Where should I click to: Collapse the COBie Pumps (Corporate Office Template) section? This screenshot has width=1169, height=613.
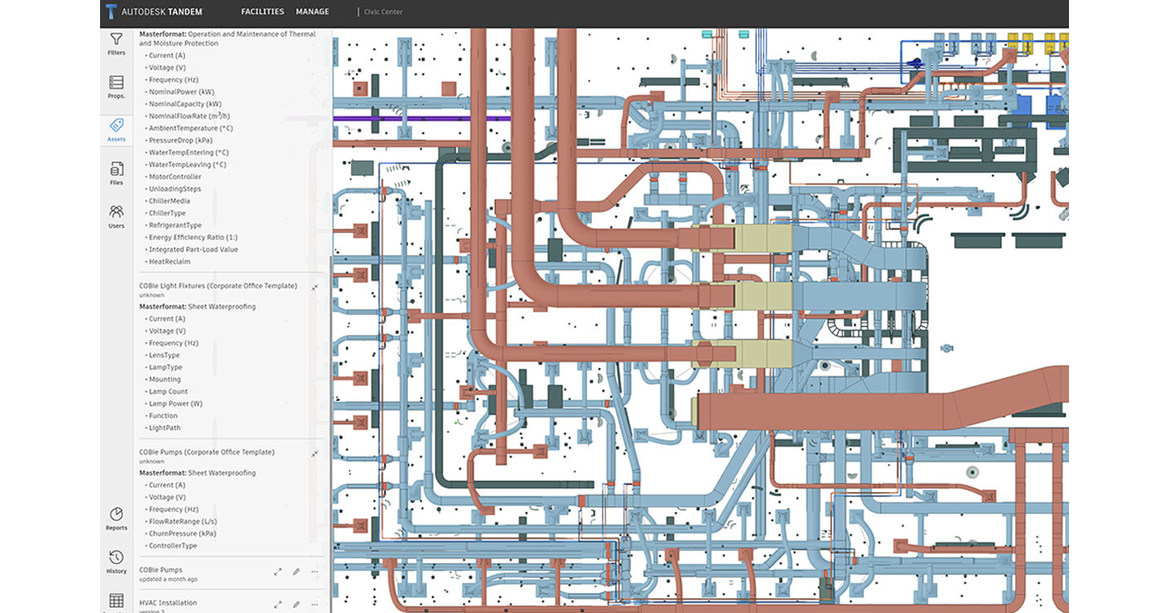[x=314, y=452]
